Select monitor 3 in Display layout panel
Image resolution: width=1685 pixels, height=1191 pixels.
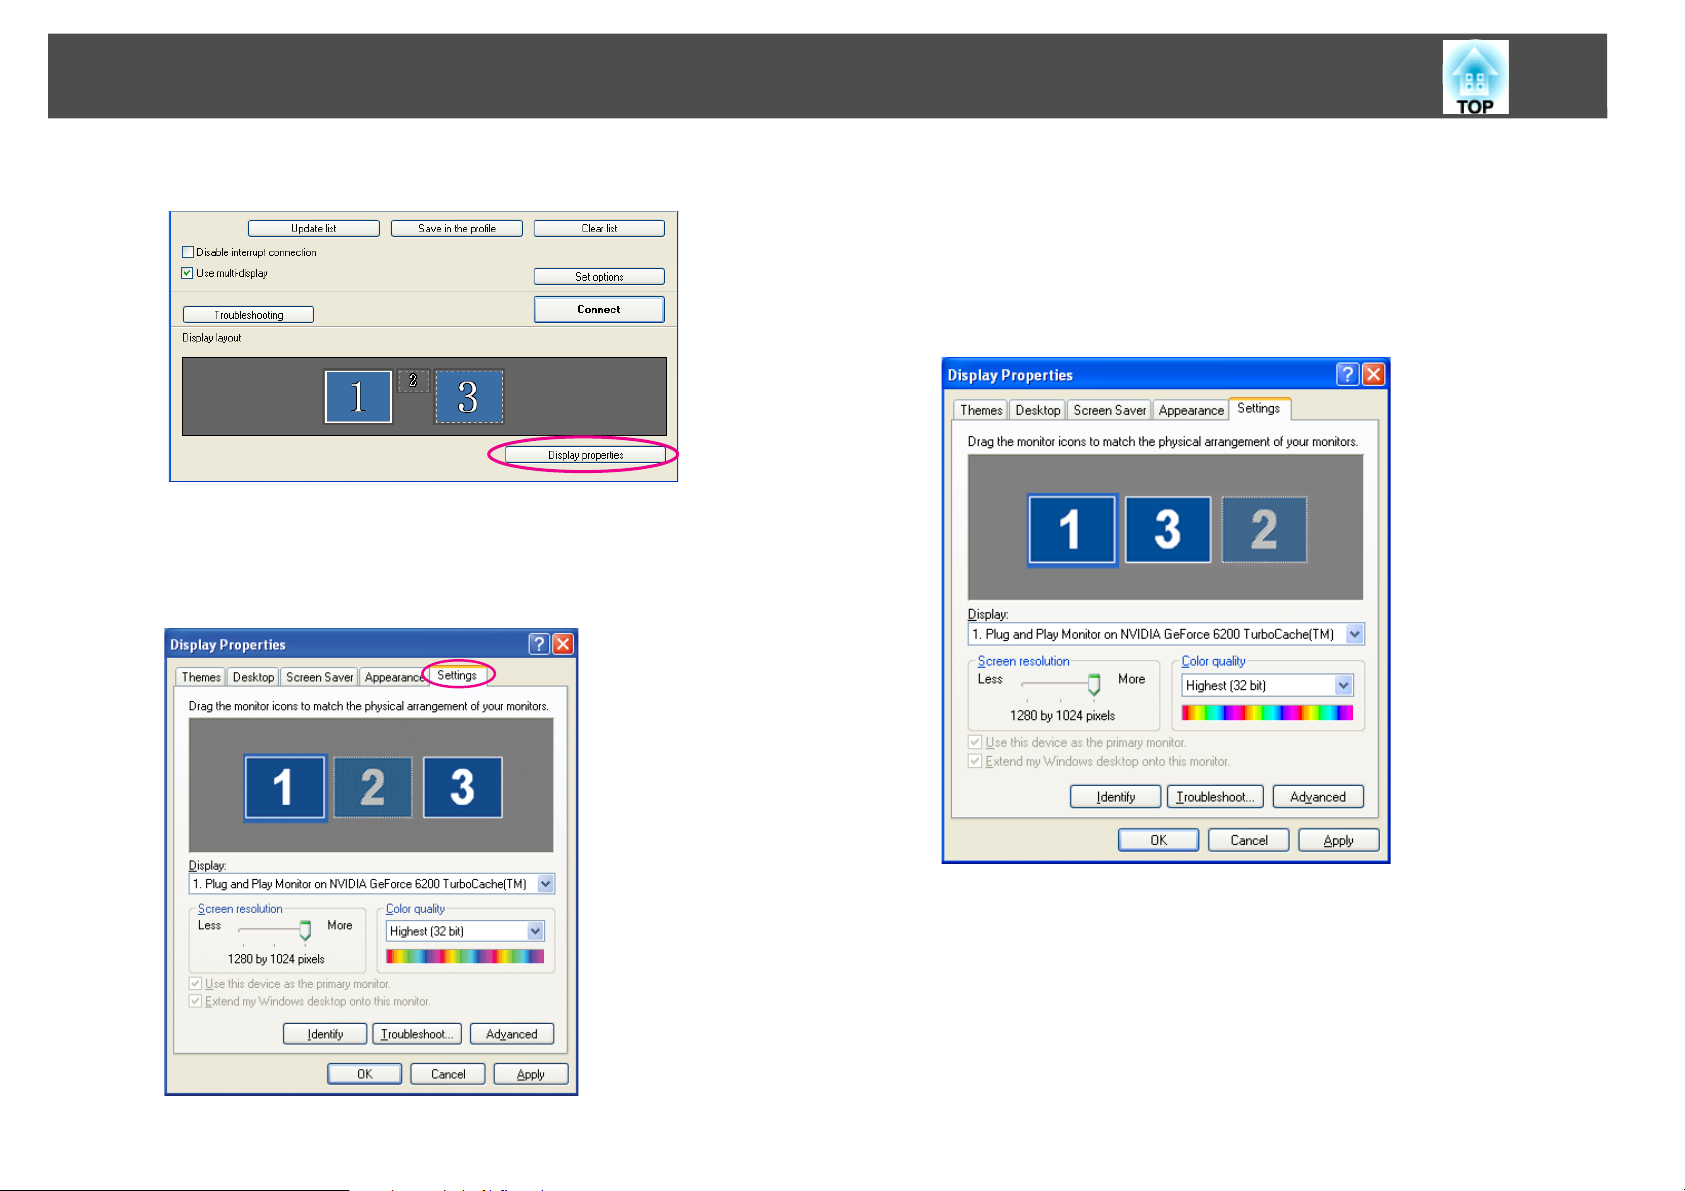point(468,397)
